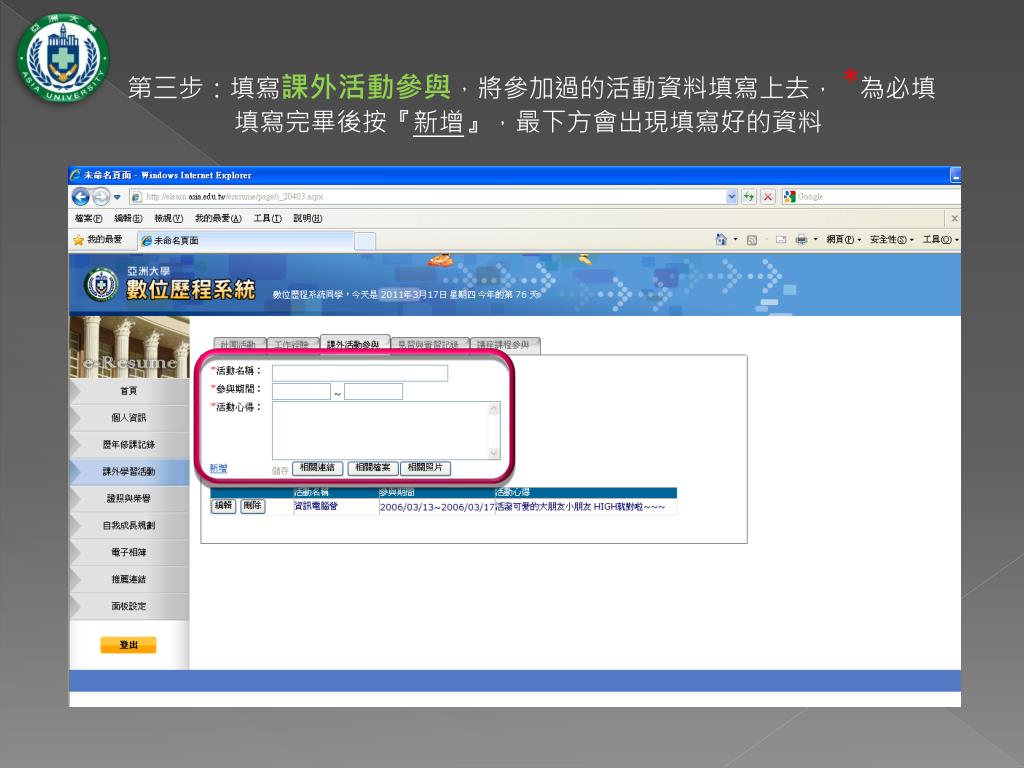This screenshot has height=768, width=1024.
Task: Click the greyed 儲存 save link
Action: tap(280, 470)
